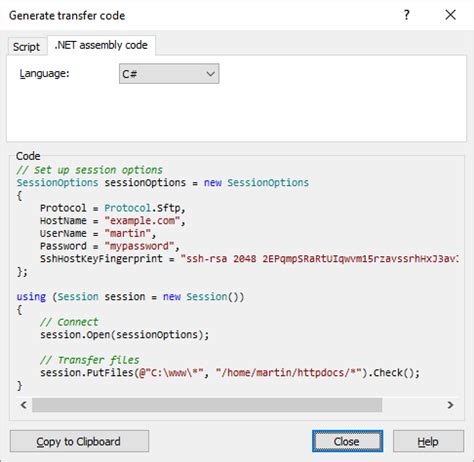474x462 pixels.
Task: Open the Language combo box showing C#
Action: coord(169,74)
